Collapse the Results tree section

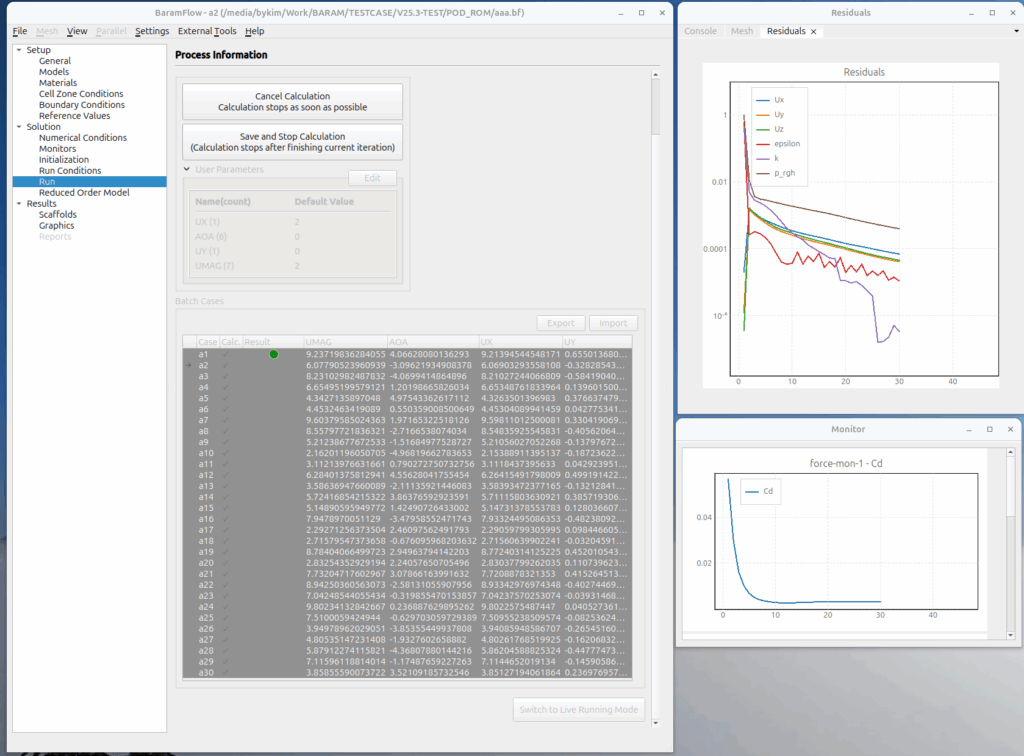18,204
